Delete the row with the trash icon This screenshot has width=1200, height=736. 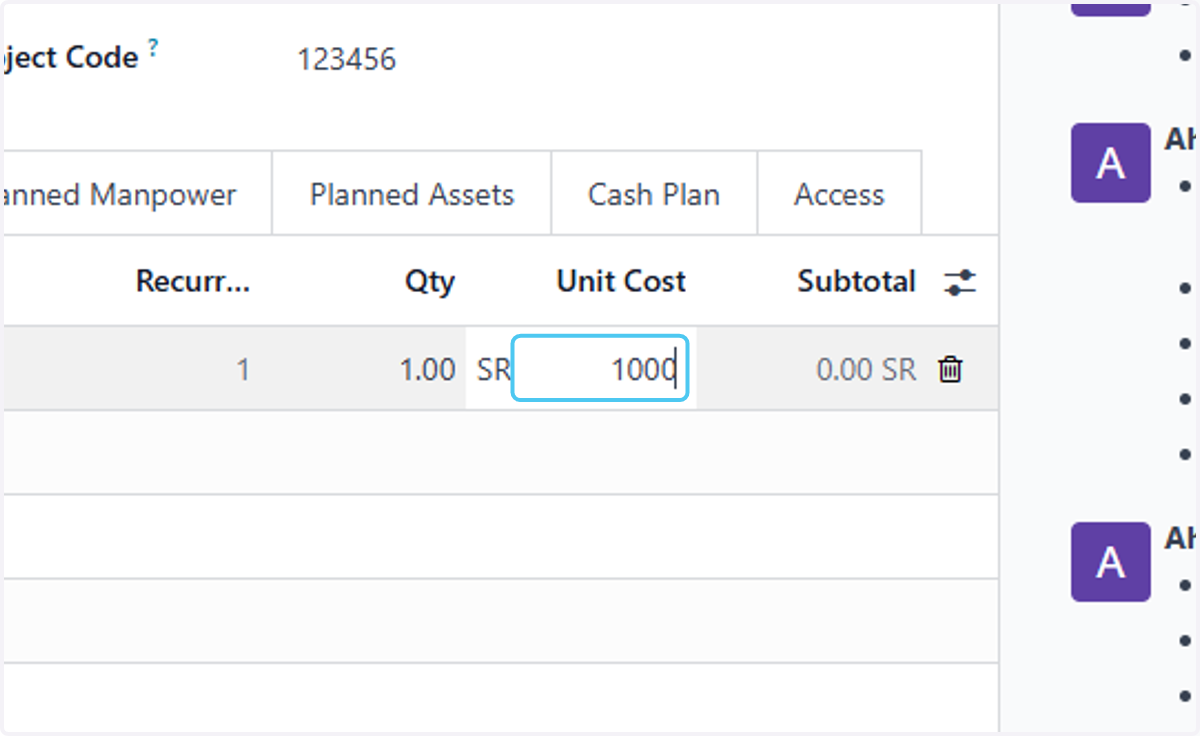(950, 370)
